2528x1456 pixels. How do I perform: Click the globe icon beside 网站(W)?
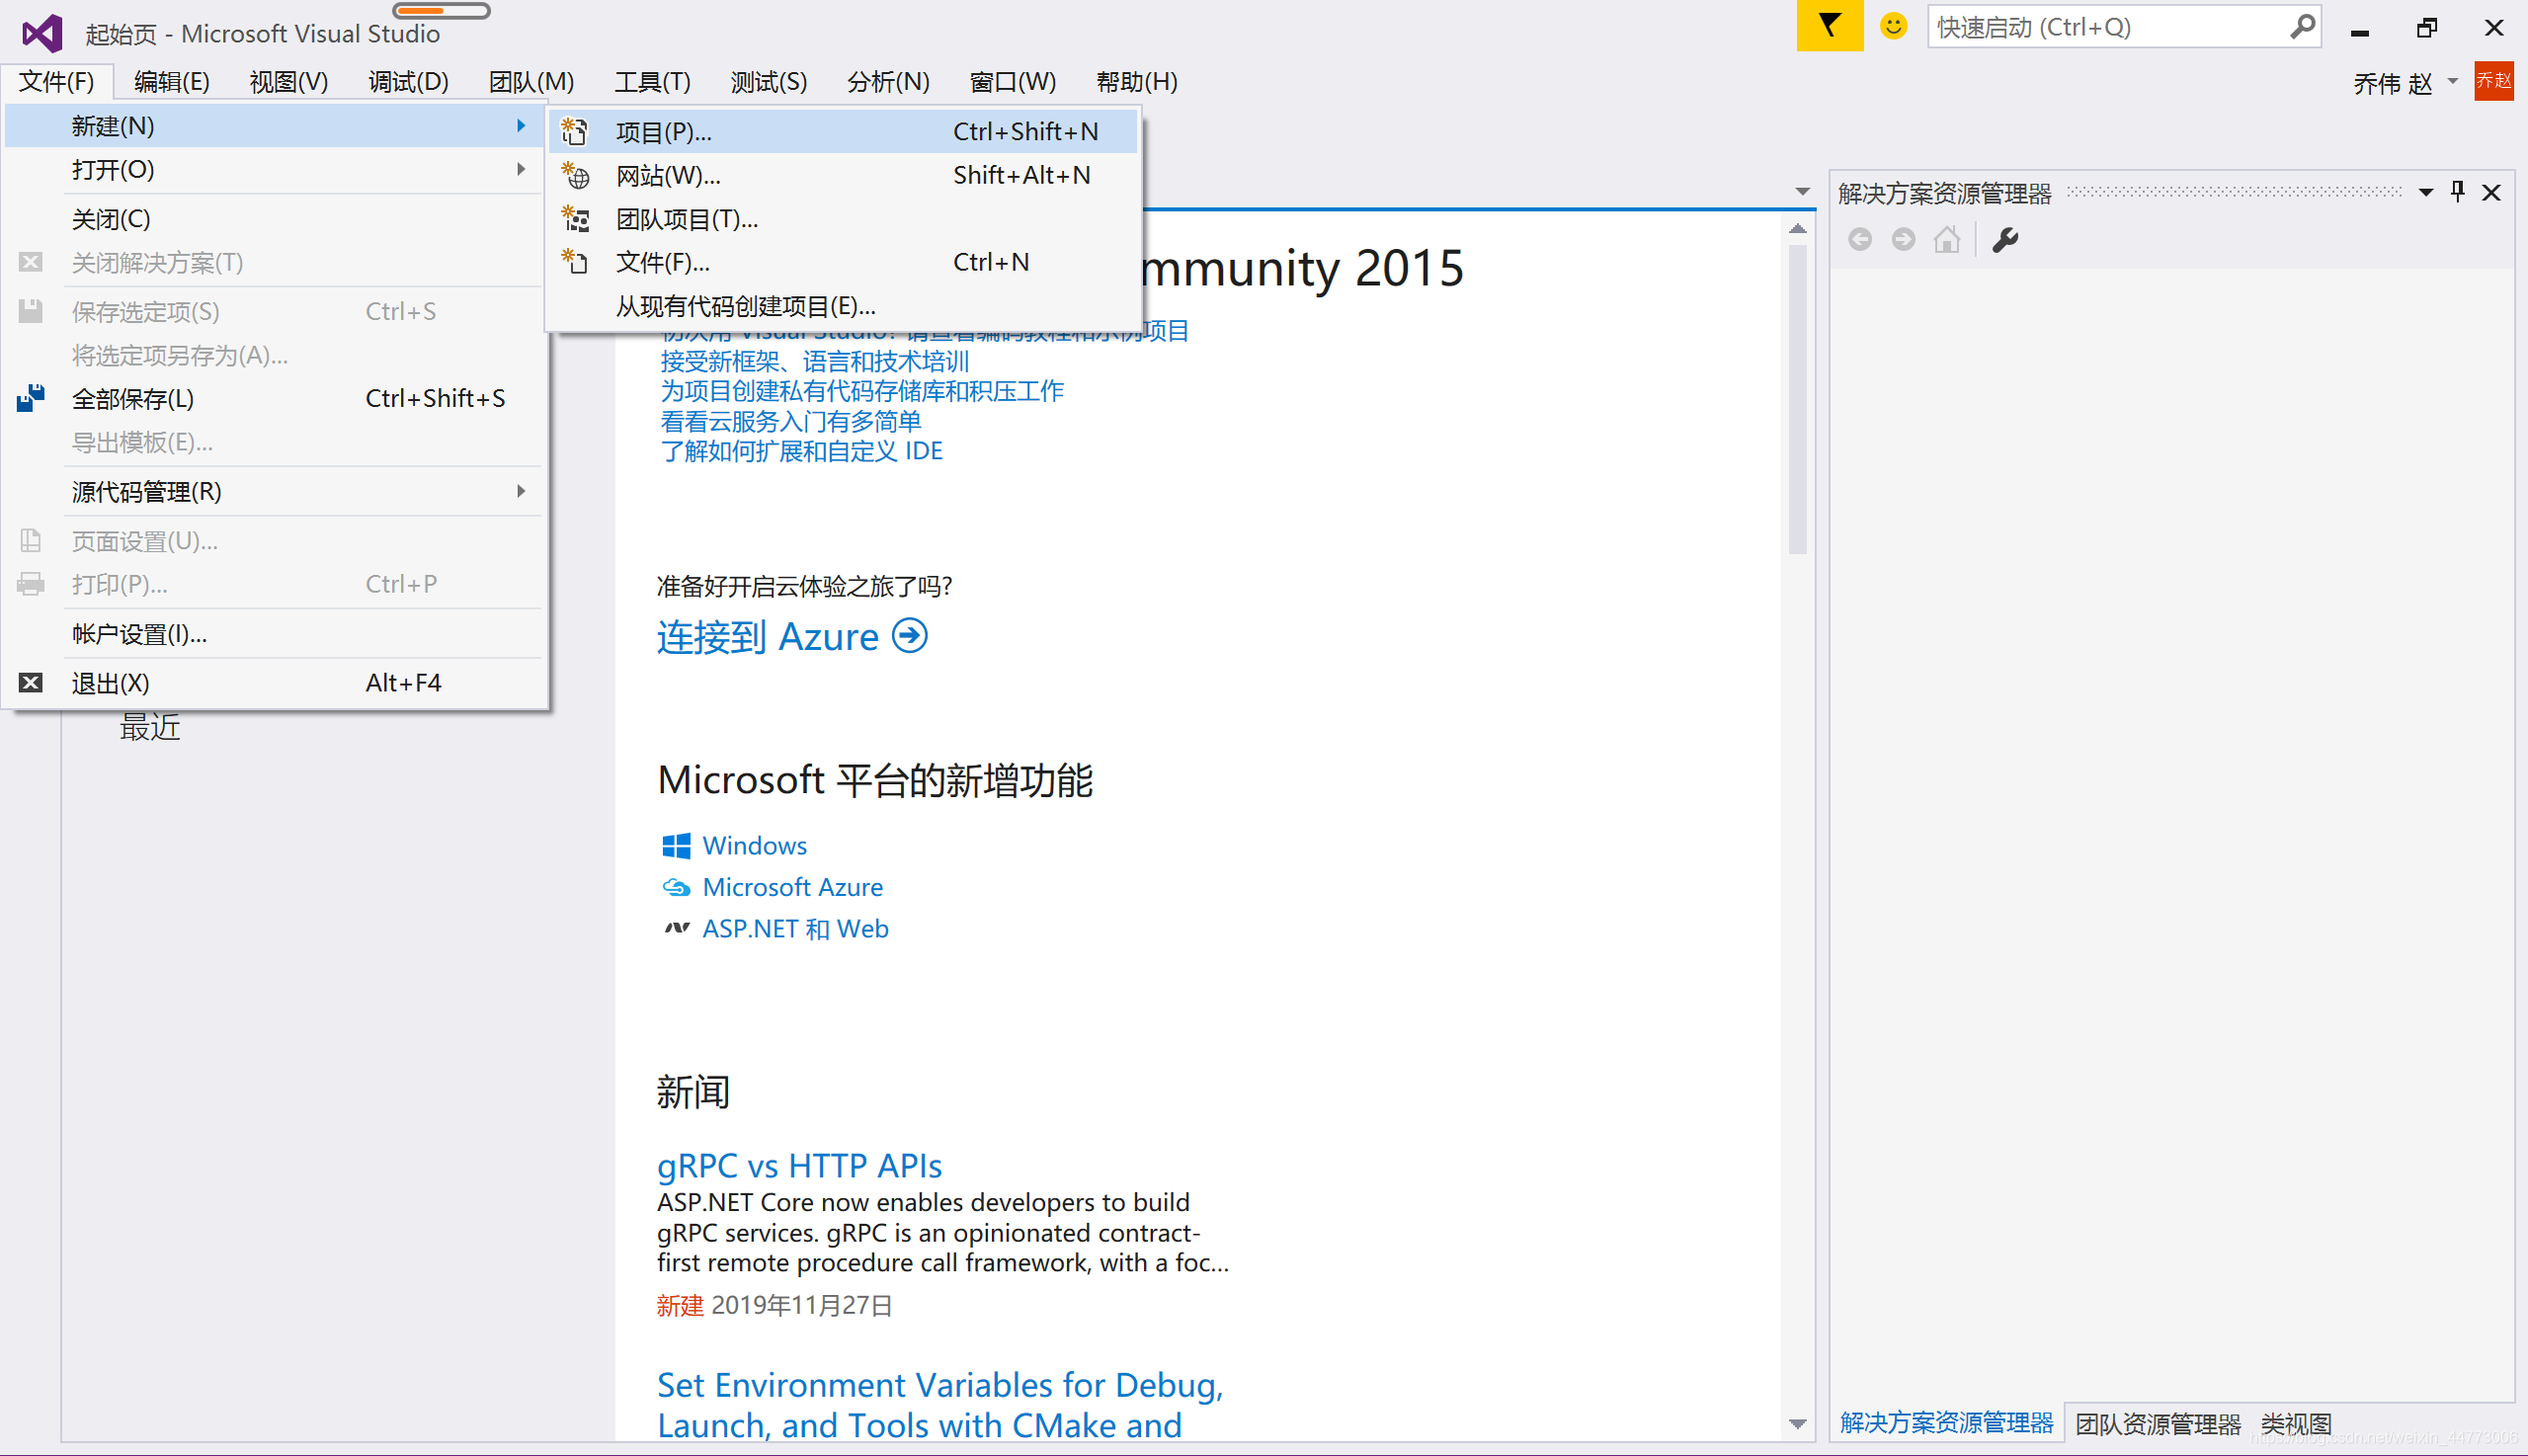coord(575,175)
